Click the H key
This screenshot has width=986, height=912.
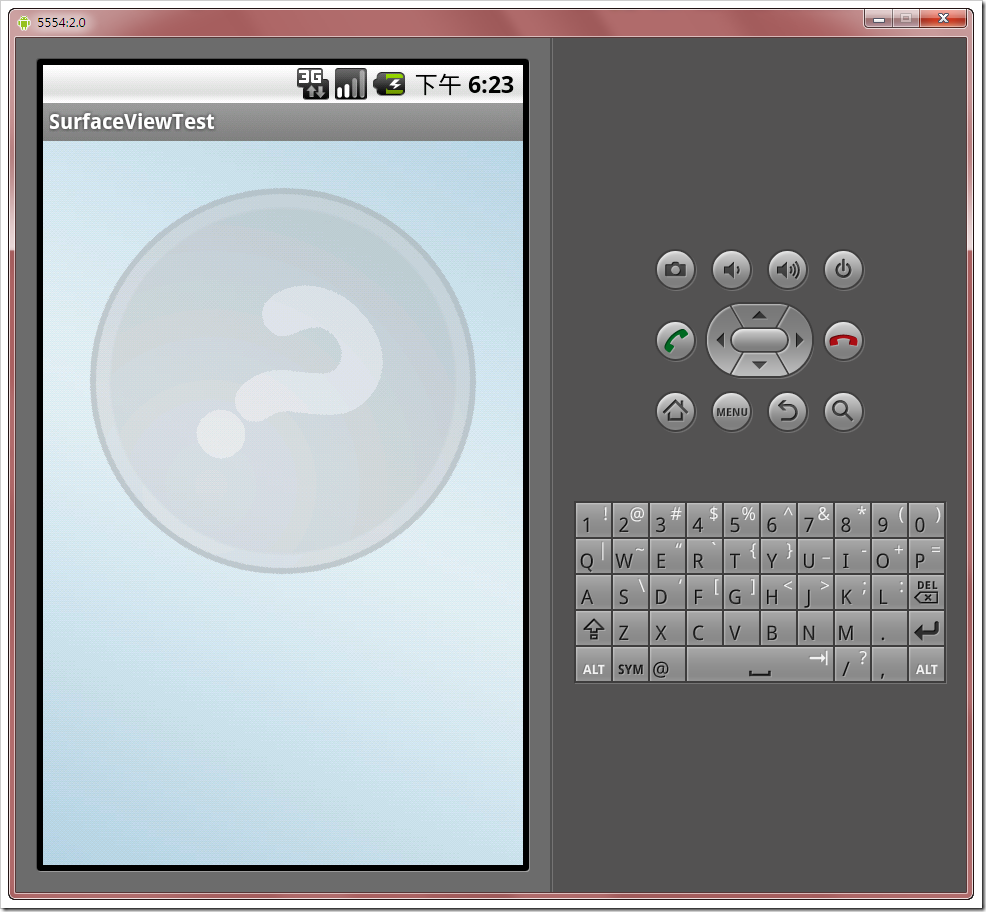click(x=778, y=592)
